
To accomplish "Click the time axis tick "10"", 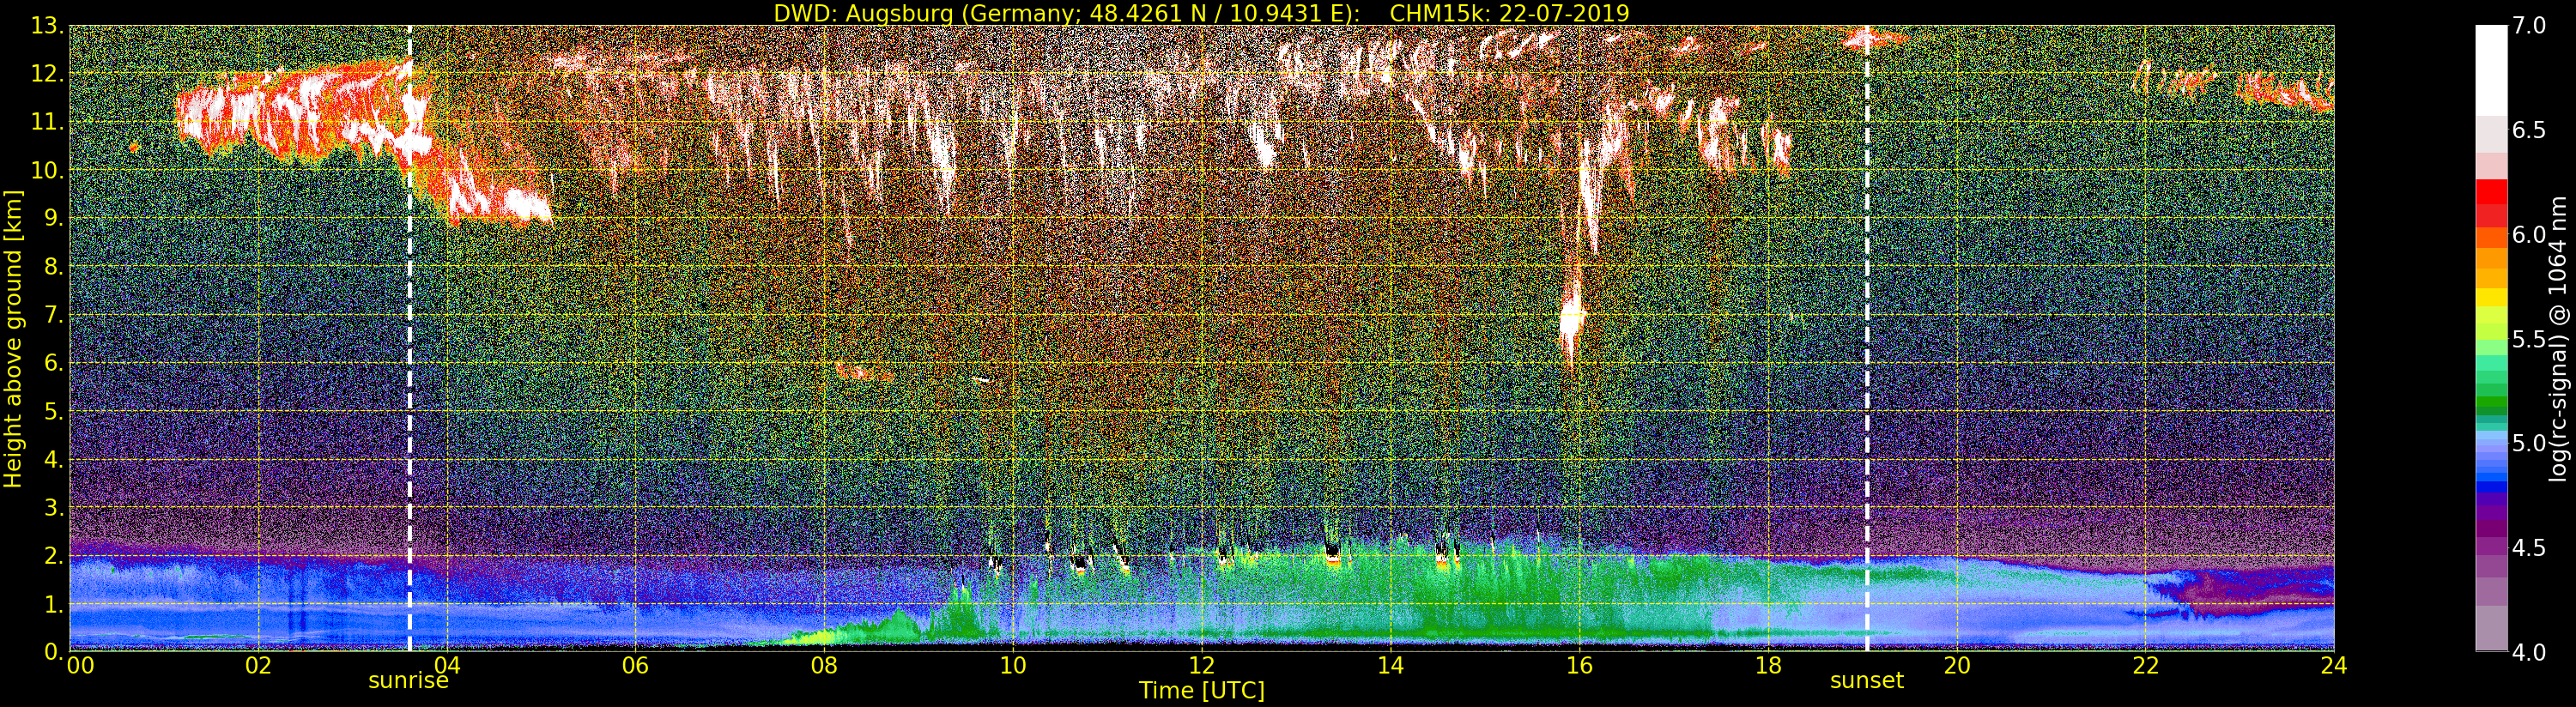I will (x=1013, y=666).
